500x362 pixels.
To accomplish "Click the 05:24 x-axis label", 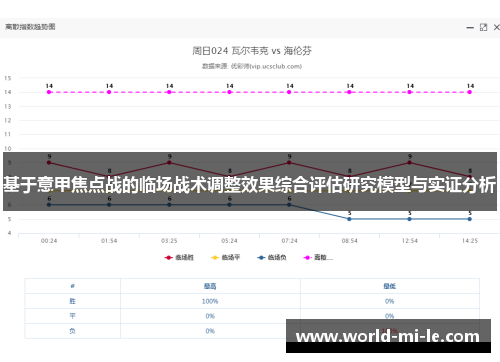I will pyautogui.click(x=229, y=241).
